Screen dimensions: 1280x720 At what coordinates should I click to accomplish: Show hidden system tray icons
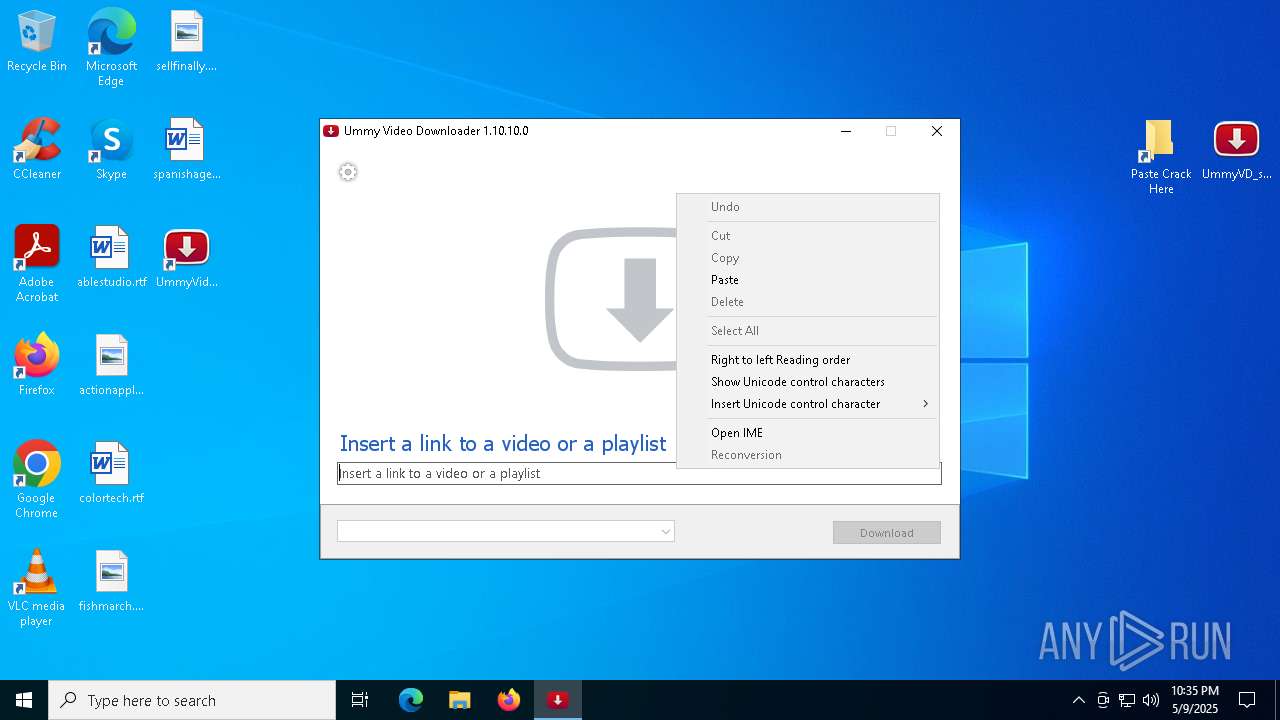[1078, 700]
